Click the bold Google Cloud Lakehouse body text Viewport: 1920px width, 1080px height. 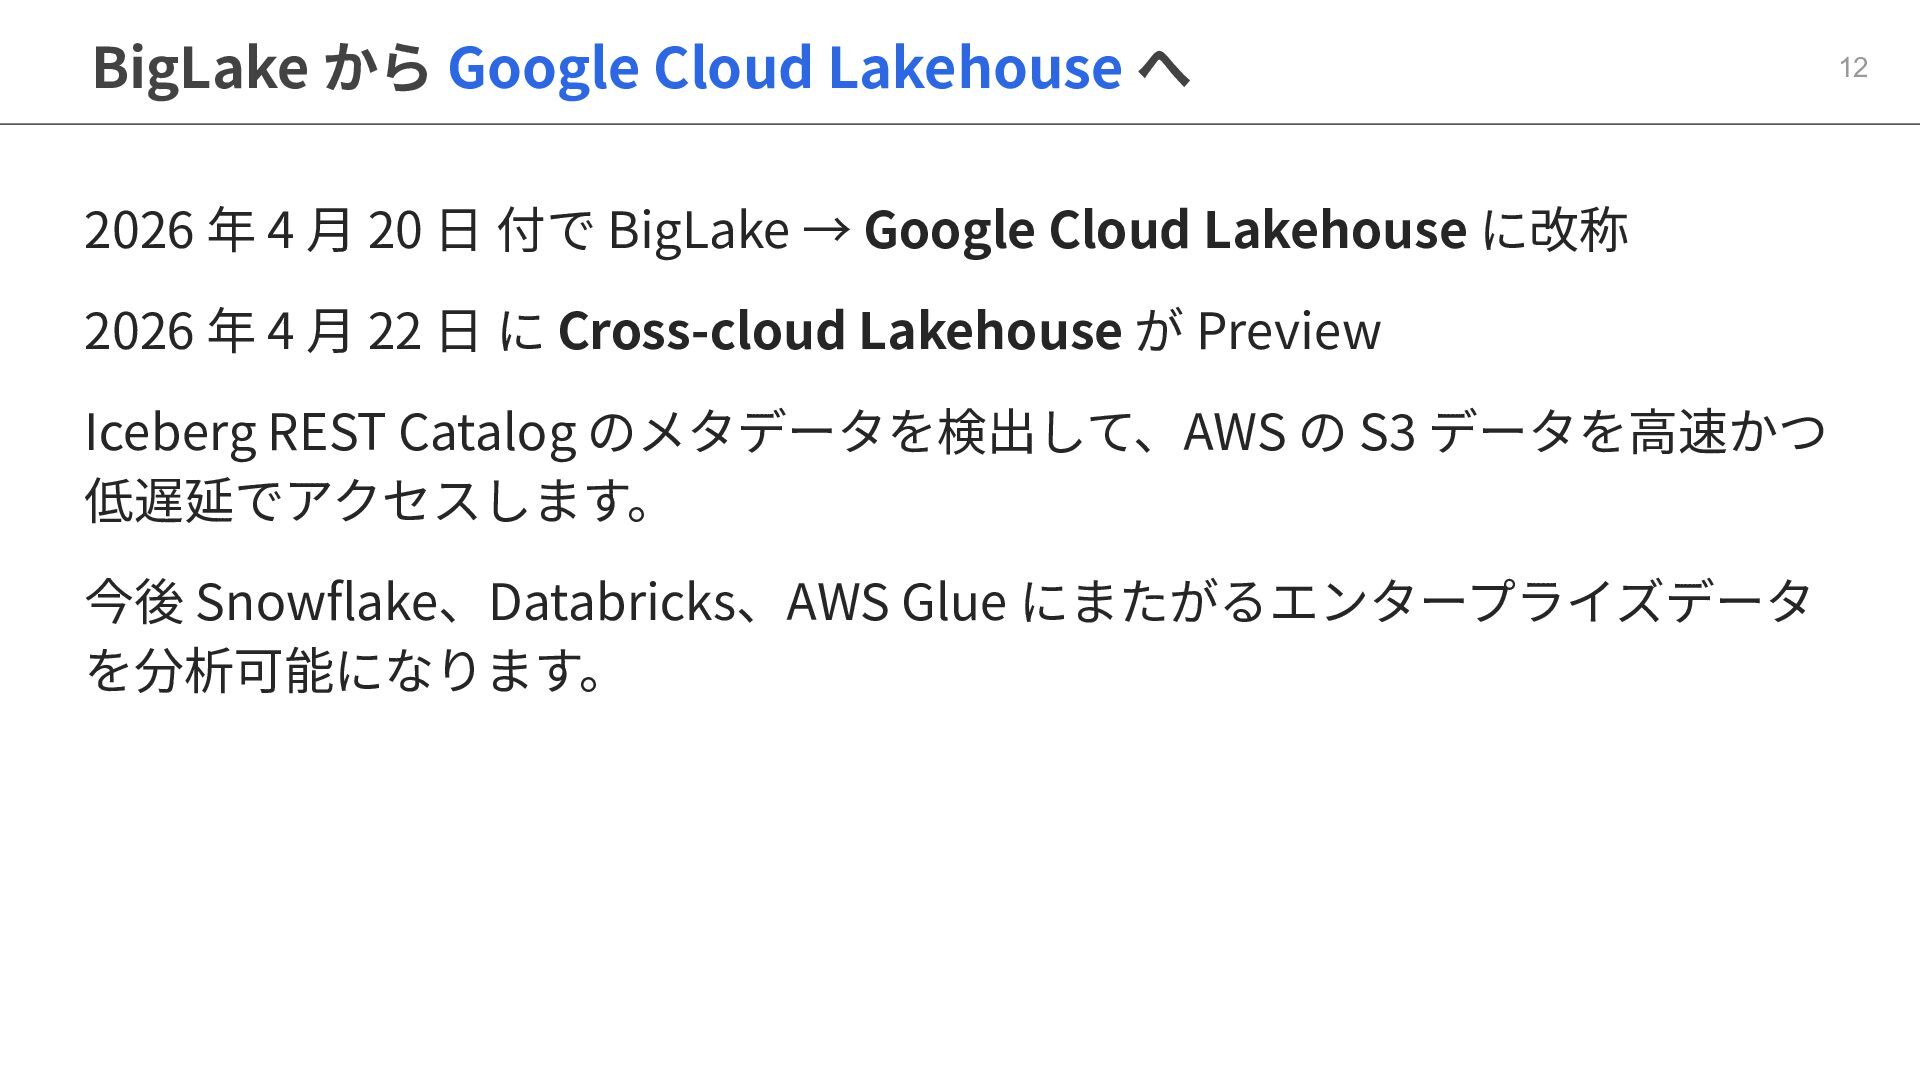pyautogui.click(x=1164, y=229)
